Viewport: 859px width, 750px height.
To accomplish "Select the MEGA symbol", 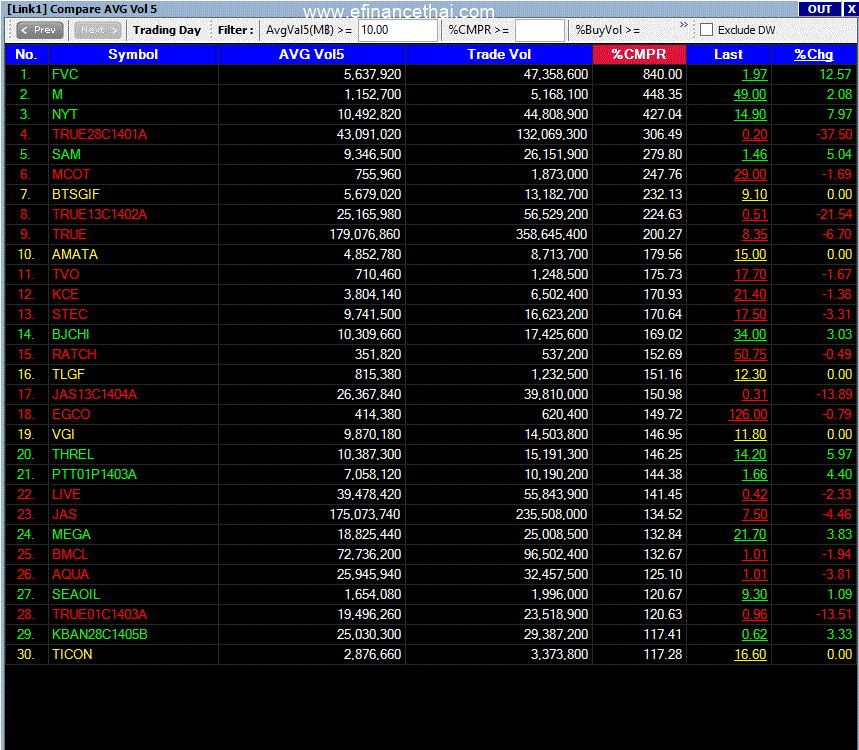I will click(x=71, y=534).
